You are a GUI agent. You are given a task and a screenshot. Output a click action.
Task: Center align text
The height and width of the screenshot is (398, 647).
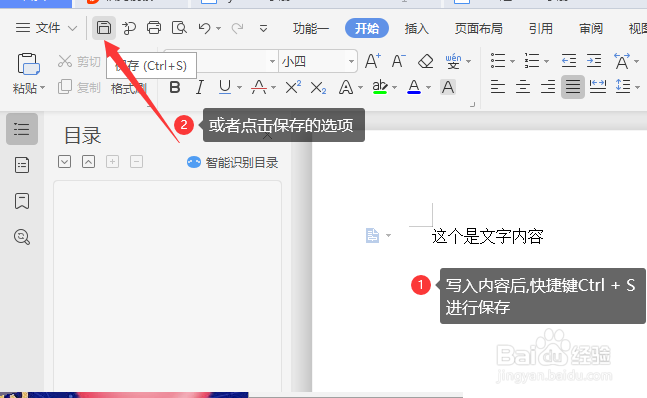pyautogui.click(x=523, y=87)
